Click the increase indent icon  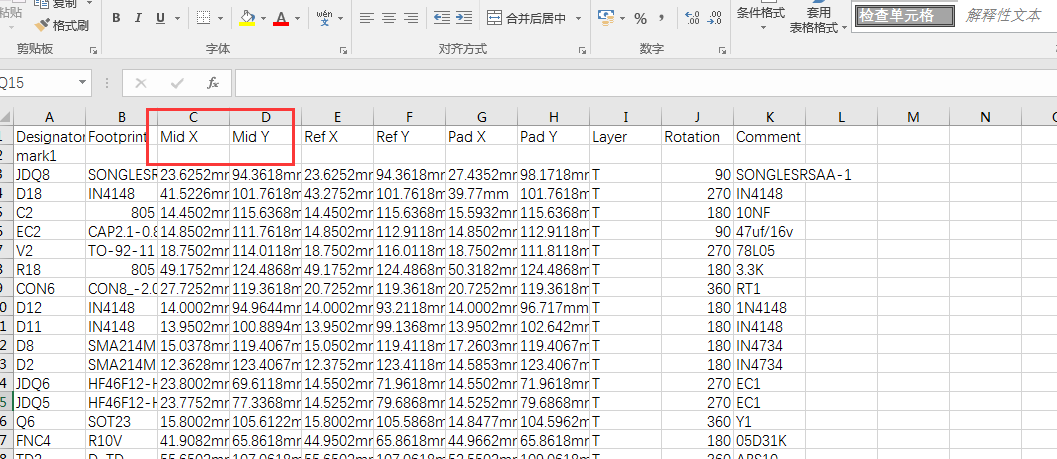pos(463,18)
